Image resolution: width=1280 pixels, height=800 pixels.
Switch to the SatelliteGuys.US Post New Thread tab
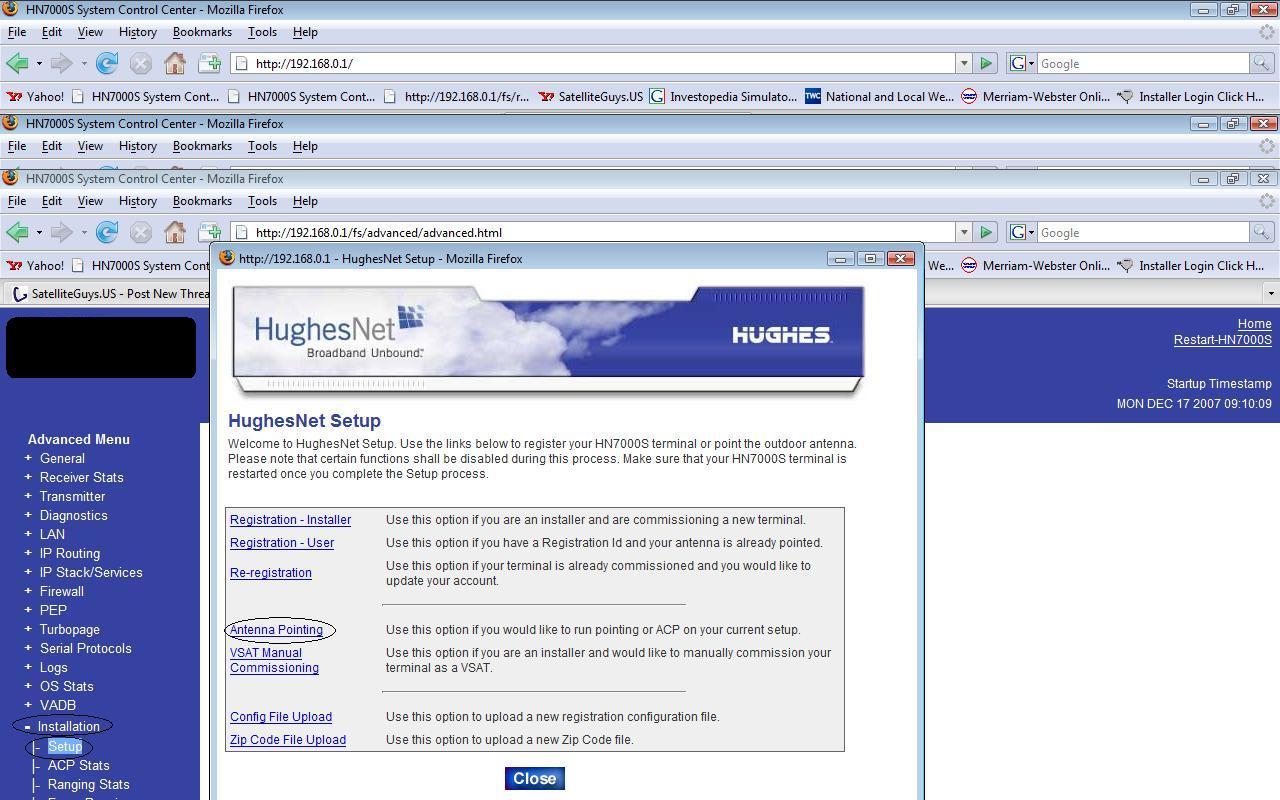tap(110, 294)
